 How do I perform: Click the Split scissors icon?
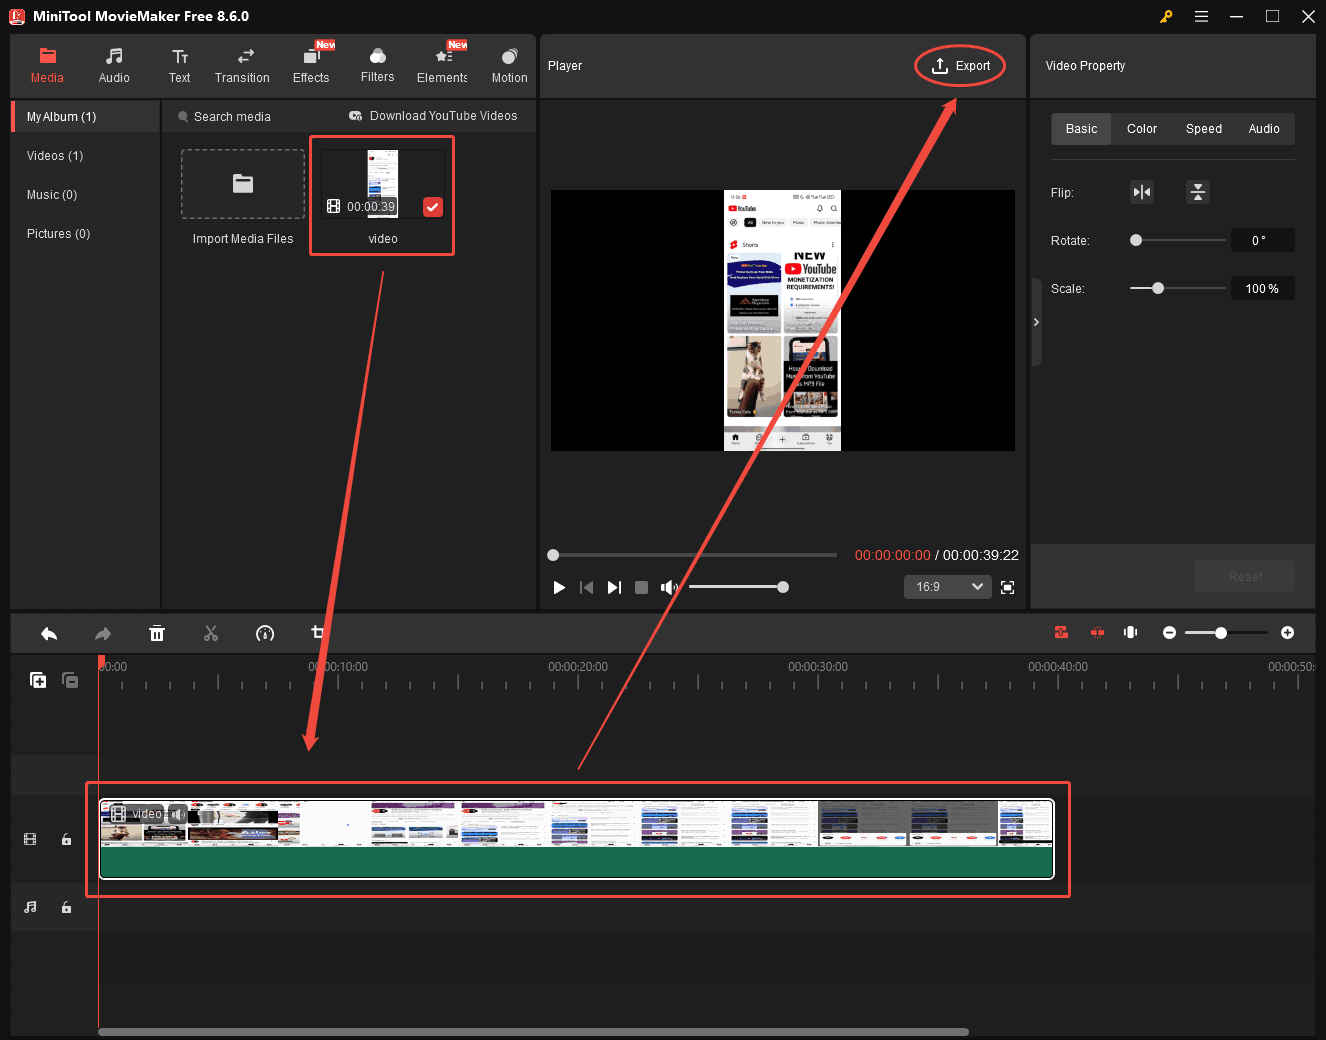click(211, 633)
